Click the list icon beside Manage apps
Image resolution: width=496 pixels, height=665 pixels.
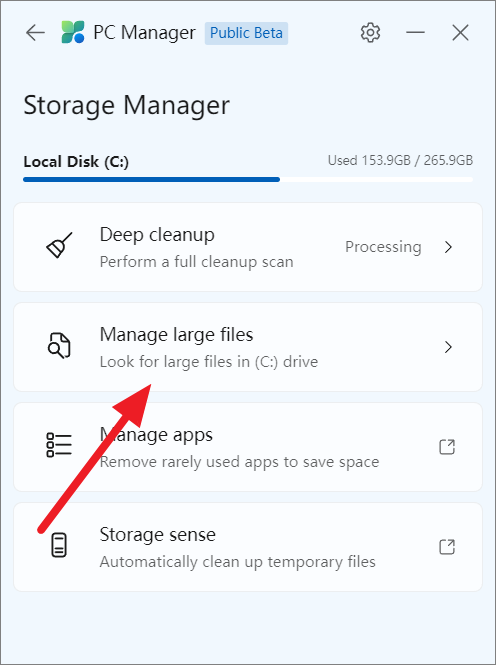coord(59,445)
